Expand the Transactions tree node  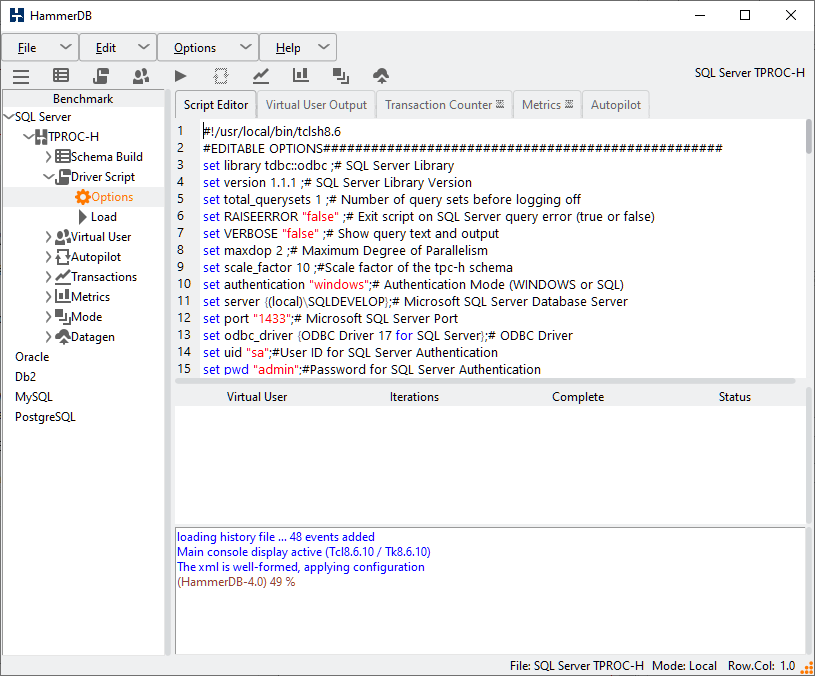(x=48, y=277)
